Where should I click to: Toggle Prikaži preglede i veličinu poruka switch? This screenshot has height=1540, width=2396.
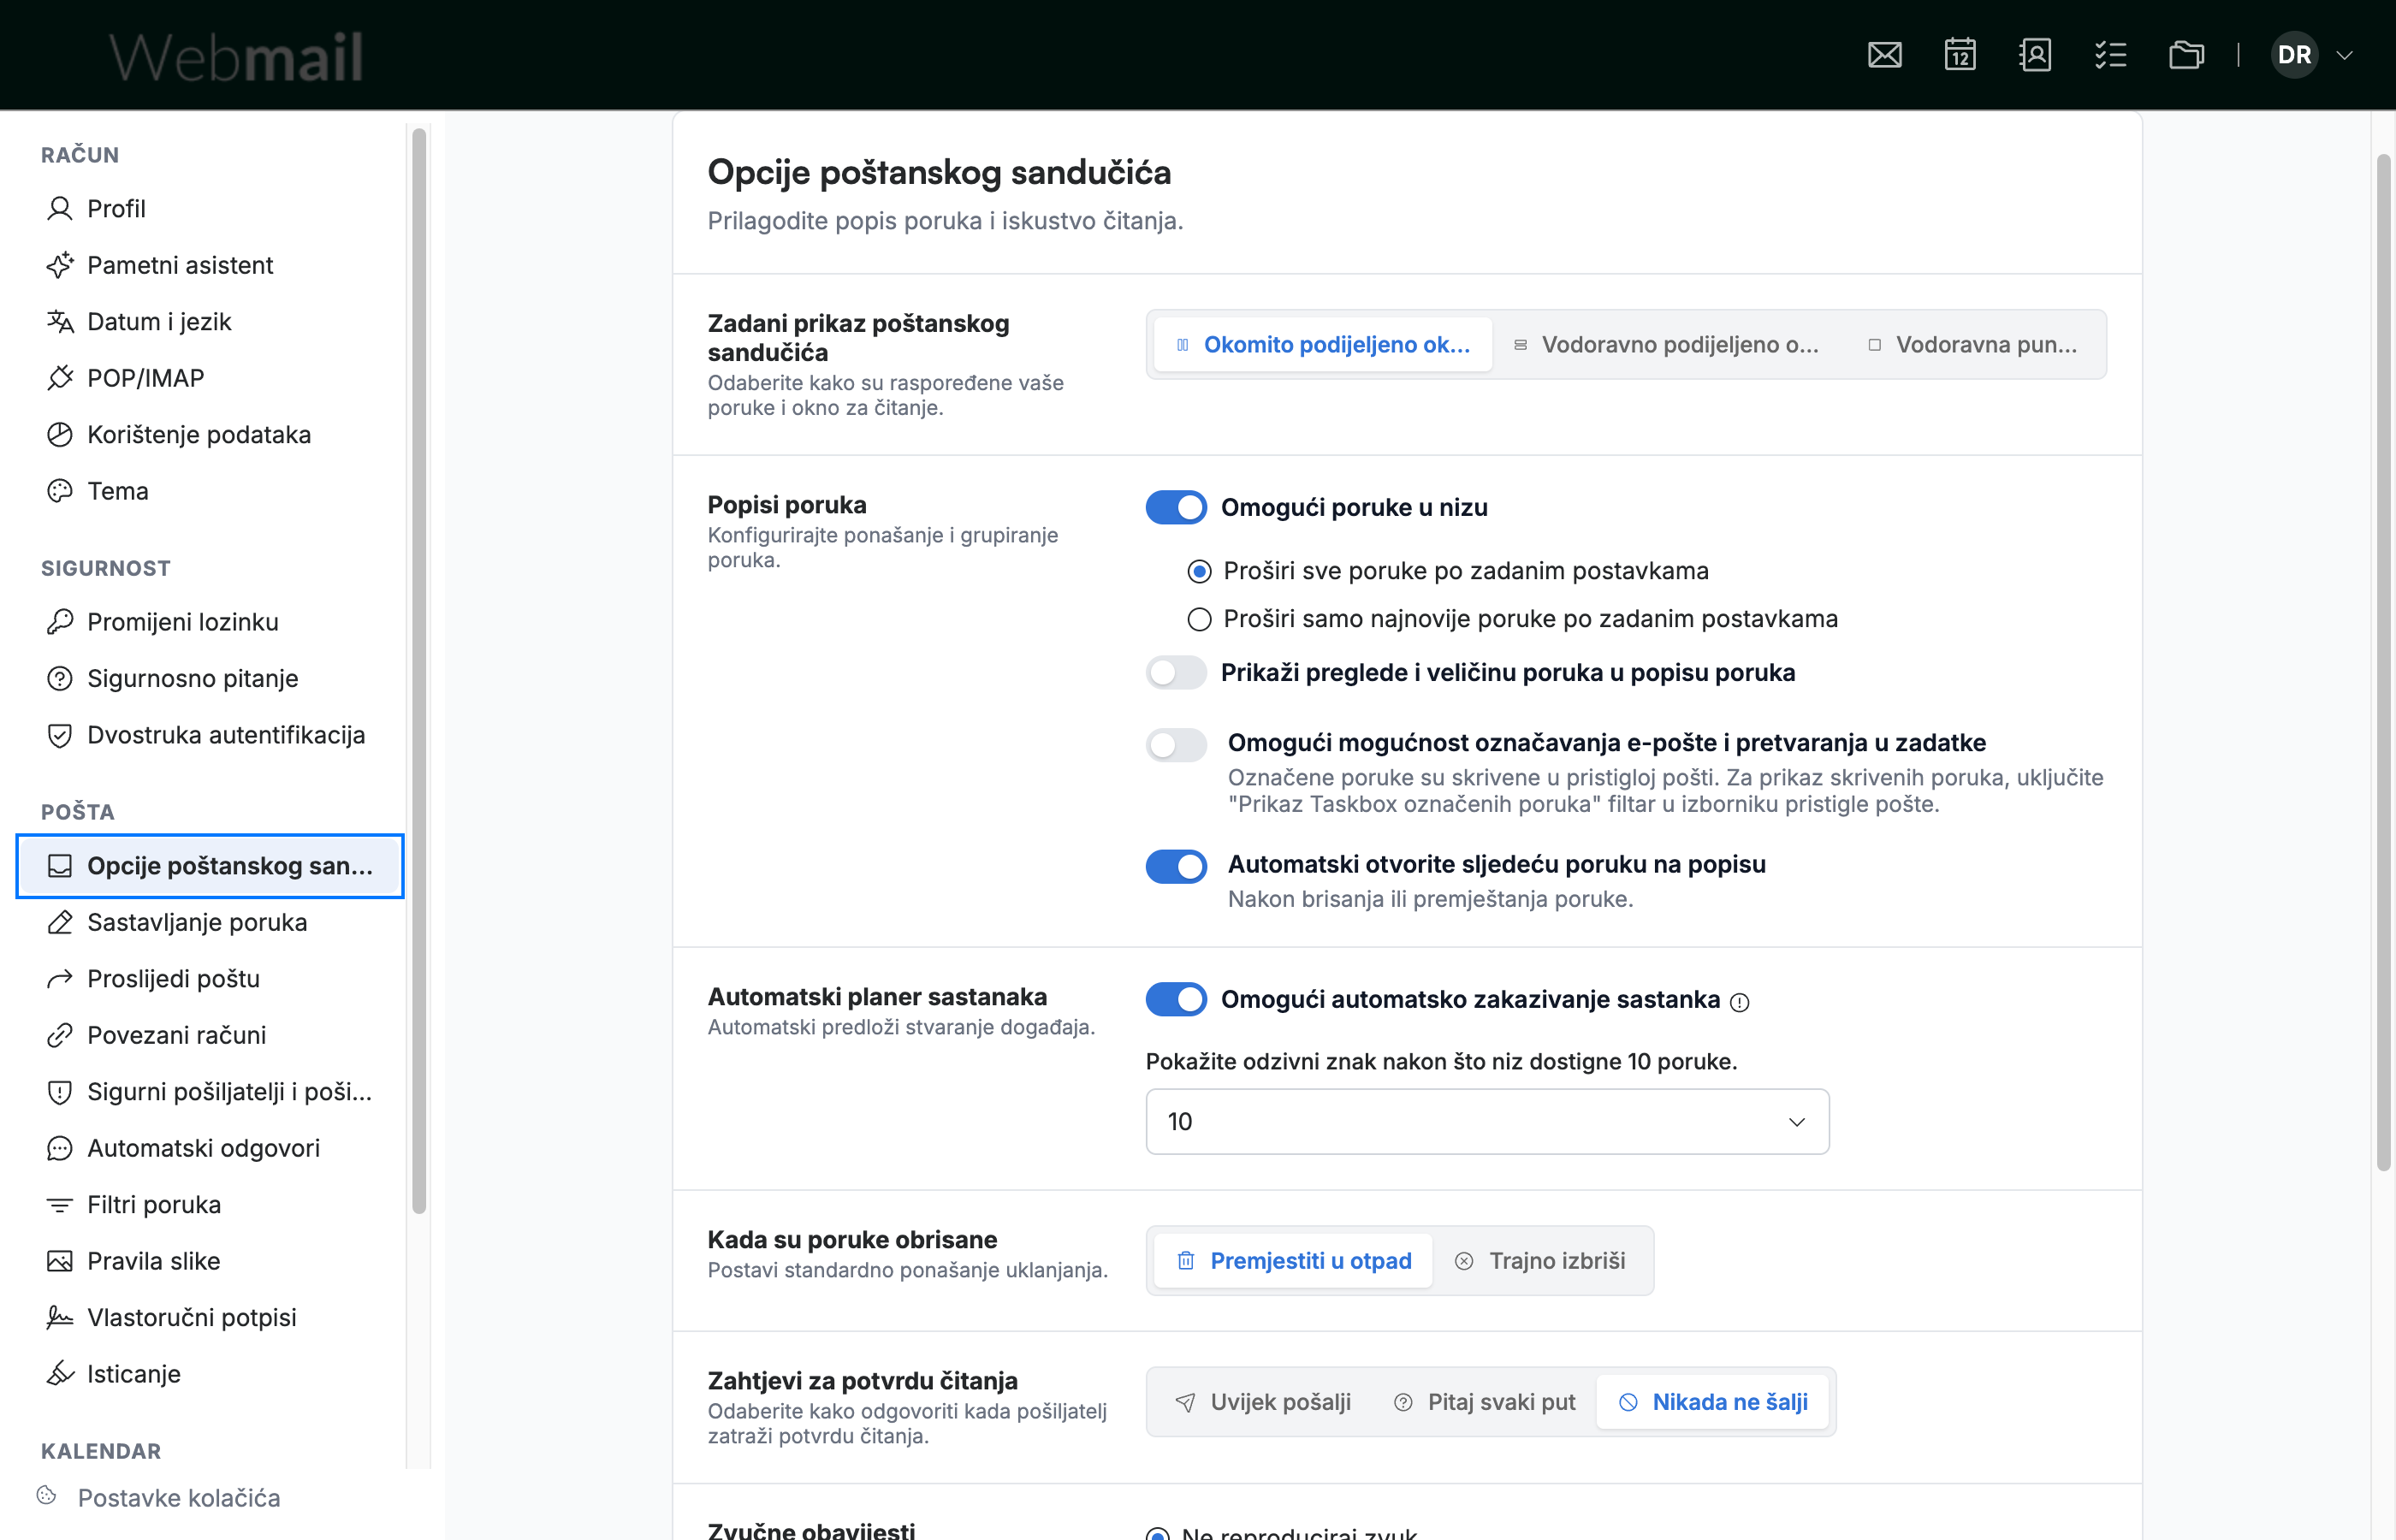click(1176, 672)
